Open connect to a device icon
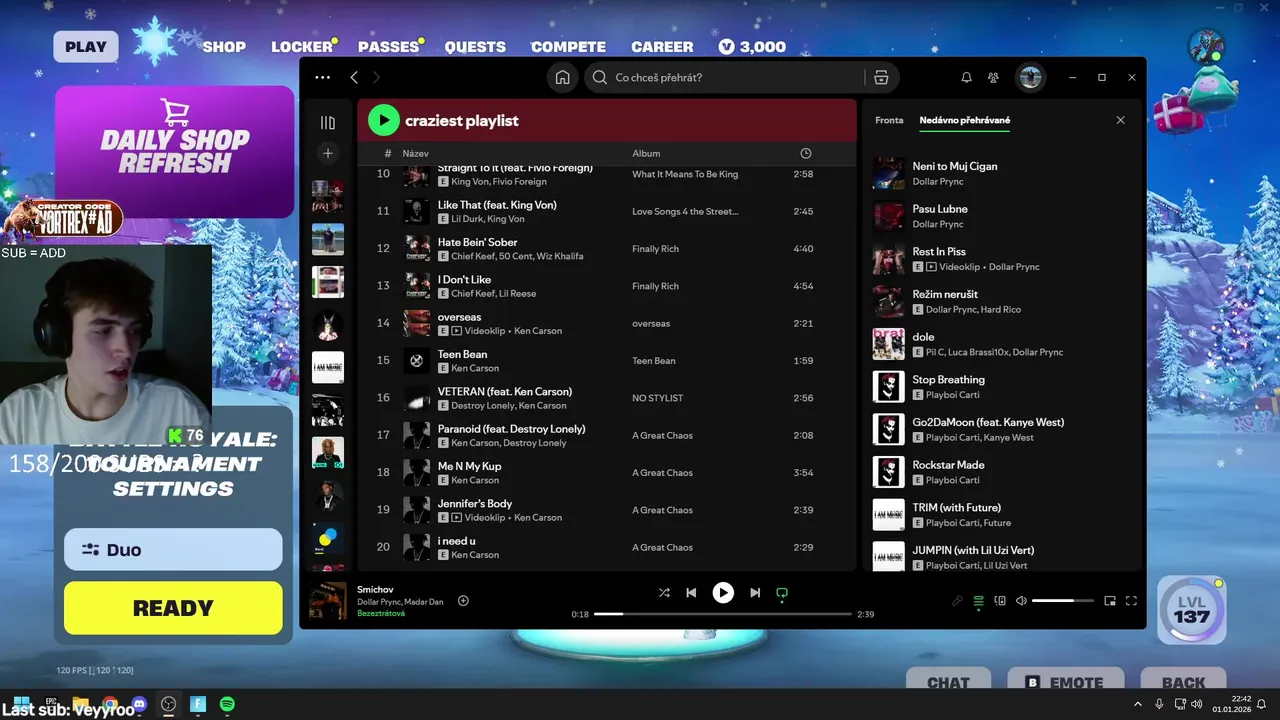The height and width of the screenshot is (720, 1280). click(1000, 601)
